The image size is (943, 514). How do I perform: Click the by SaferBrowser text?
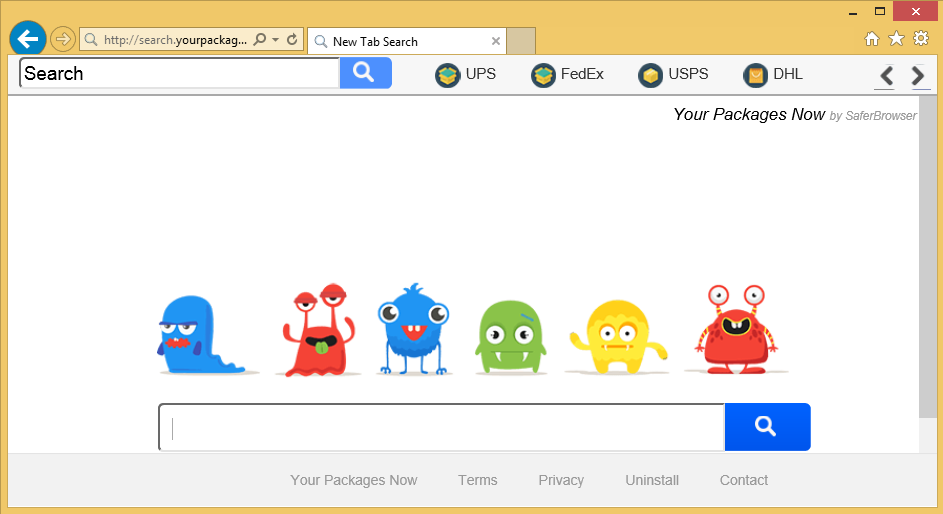tap(873, 115)
